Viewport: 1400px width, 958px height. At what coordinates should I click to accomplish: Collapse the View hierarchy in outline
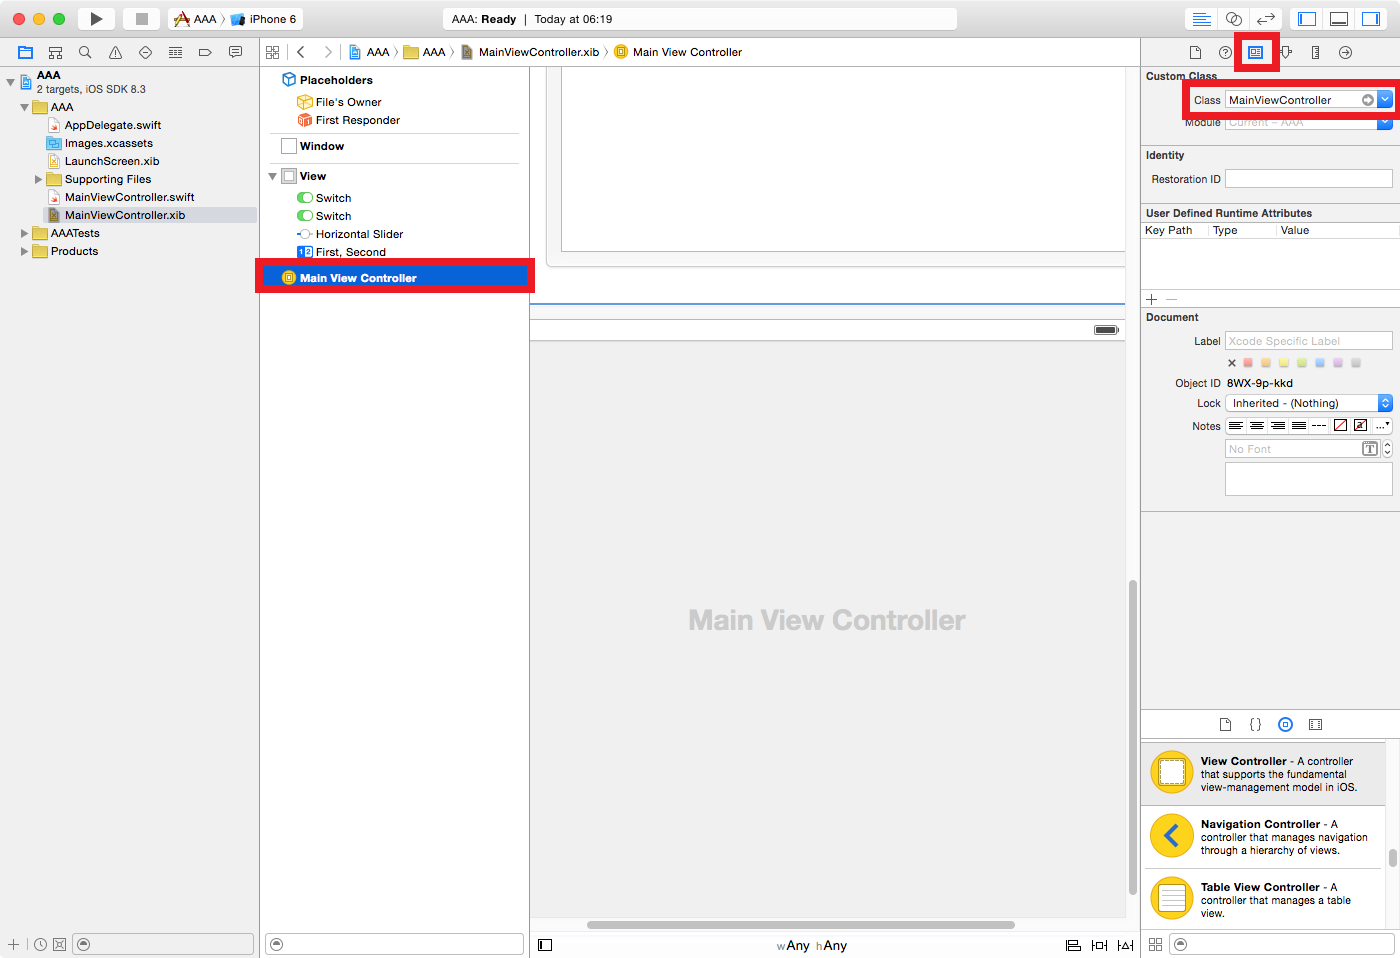pyautogui.click(x=272, y=176)
